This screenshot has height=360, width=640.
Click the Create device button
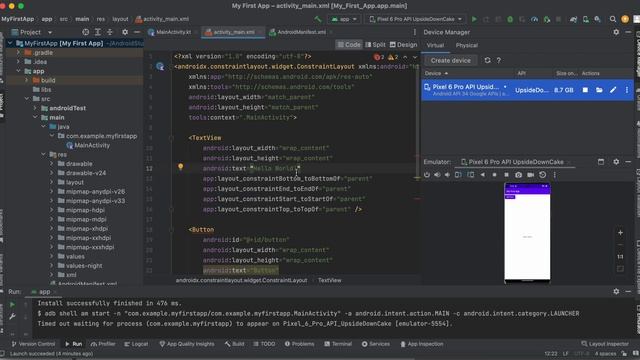pyautogui.click(x=450, y=60)
